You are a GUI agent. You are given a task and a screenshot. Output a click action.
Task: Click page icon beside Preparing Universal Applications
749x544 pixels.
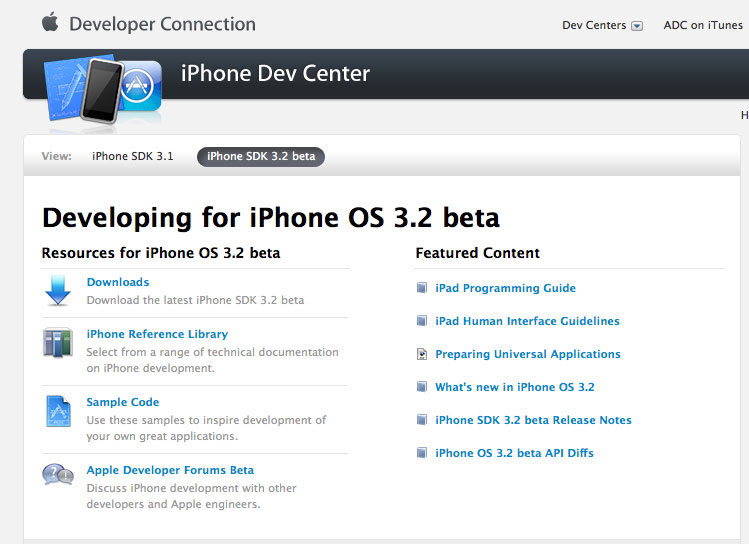click(x=422, y=354)
